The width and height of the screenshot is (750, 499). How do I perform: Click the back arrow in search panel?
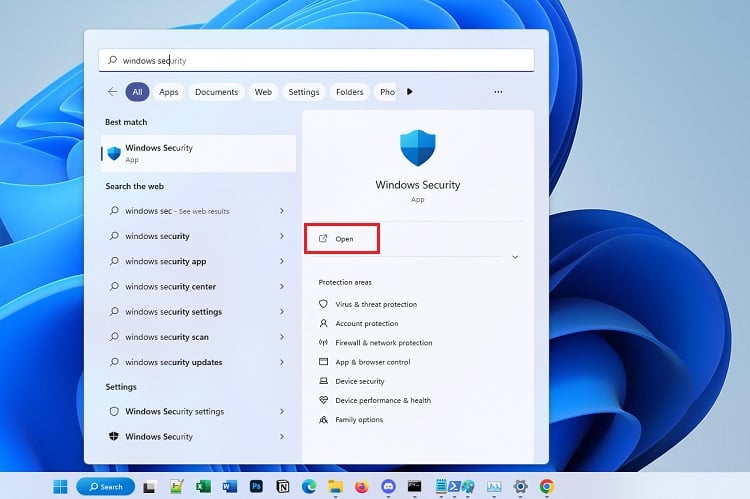click(x=113, y=92)
